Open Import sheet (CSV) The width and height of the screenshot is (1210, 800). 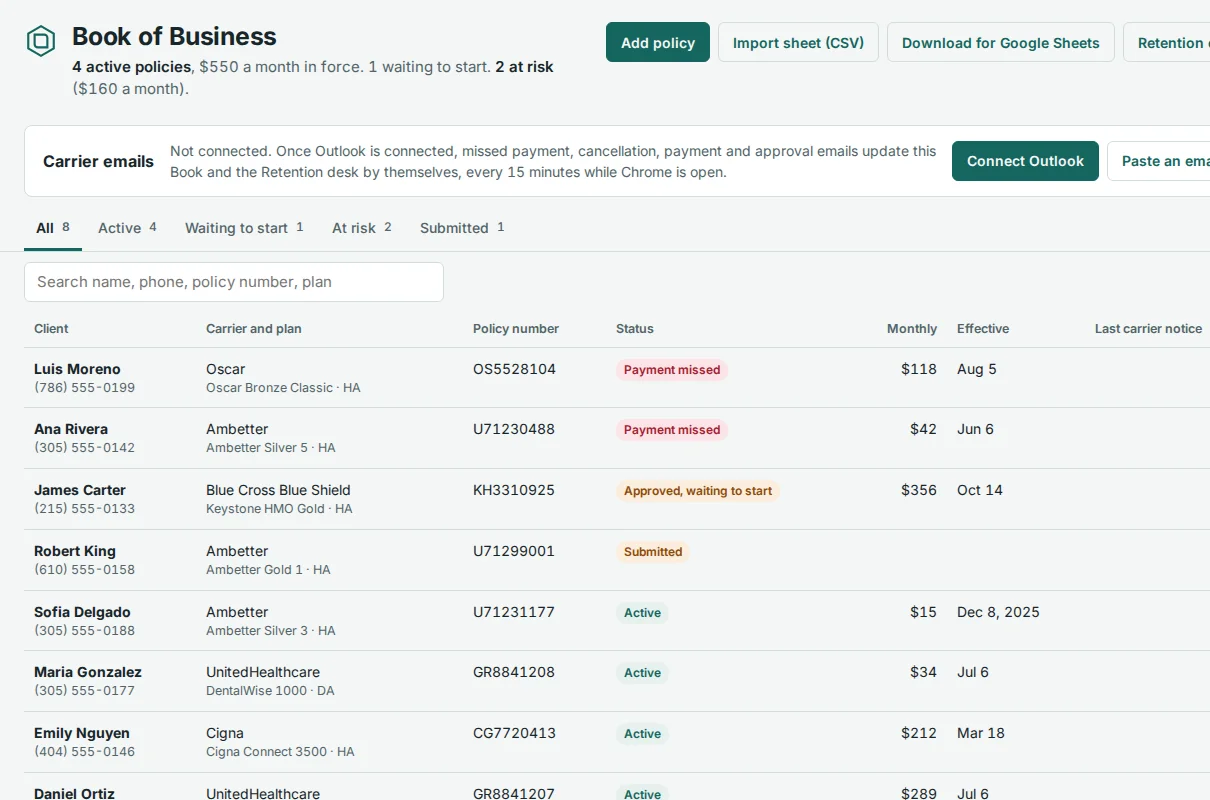(798, 42)
